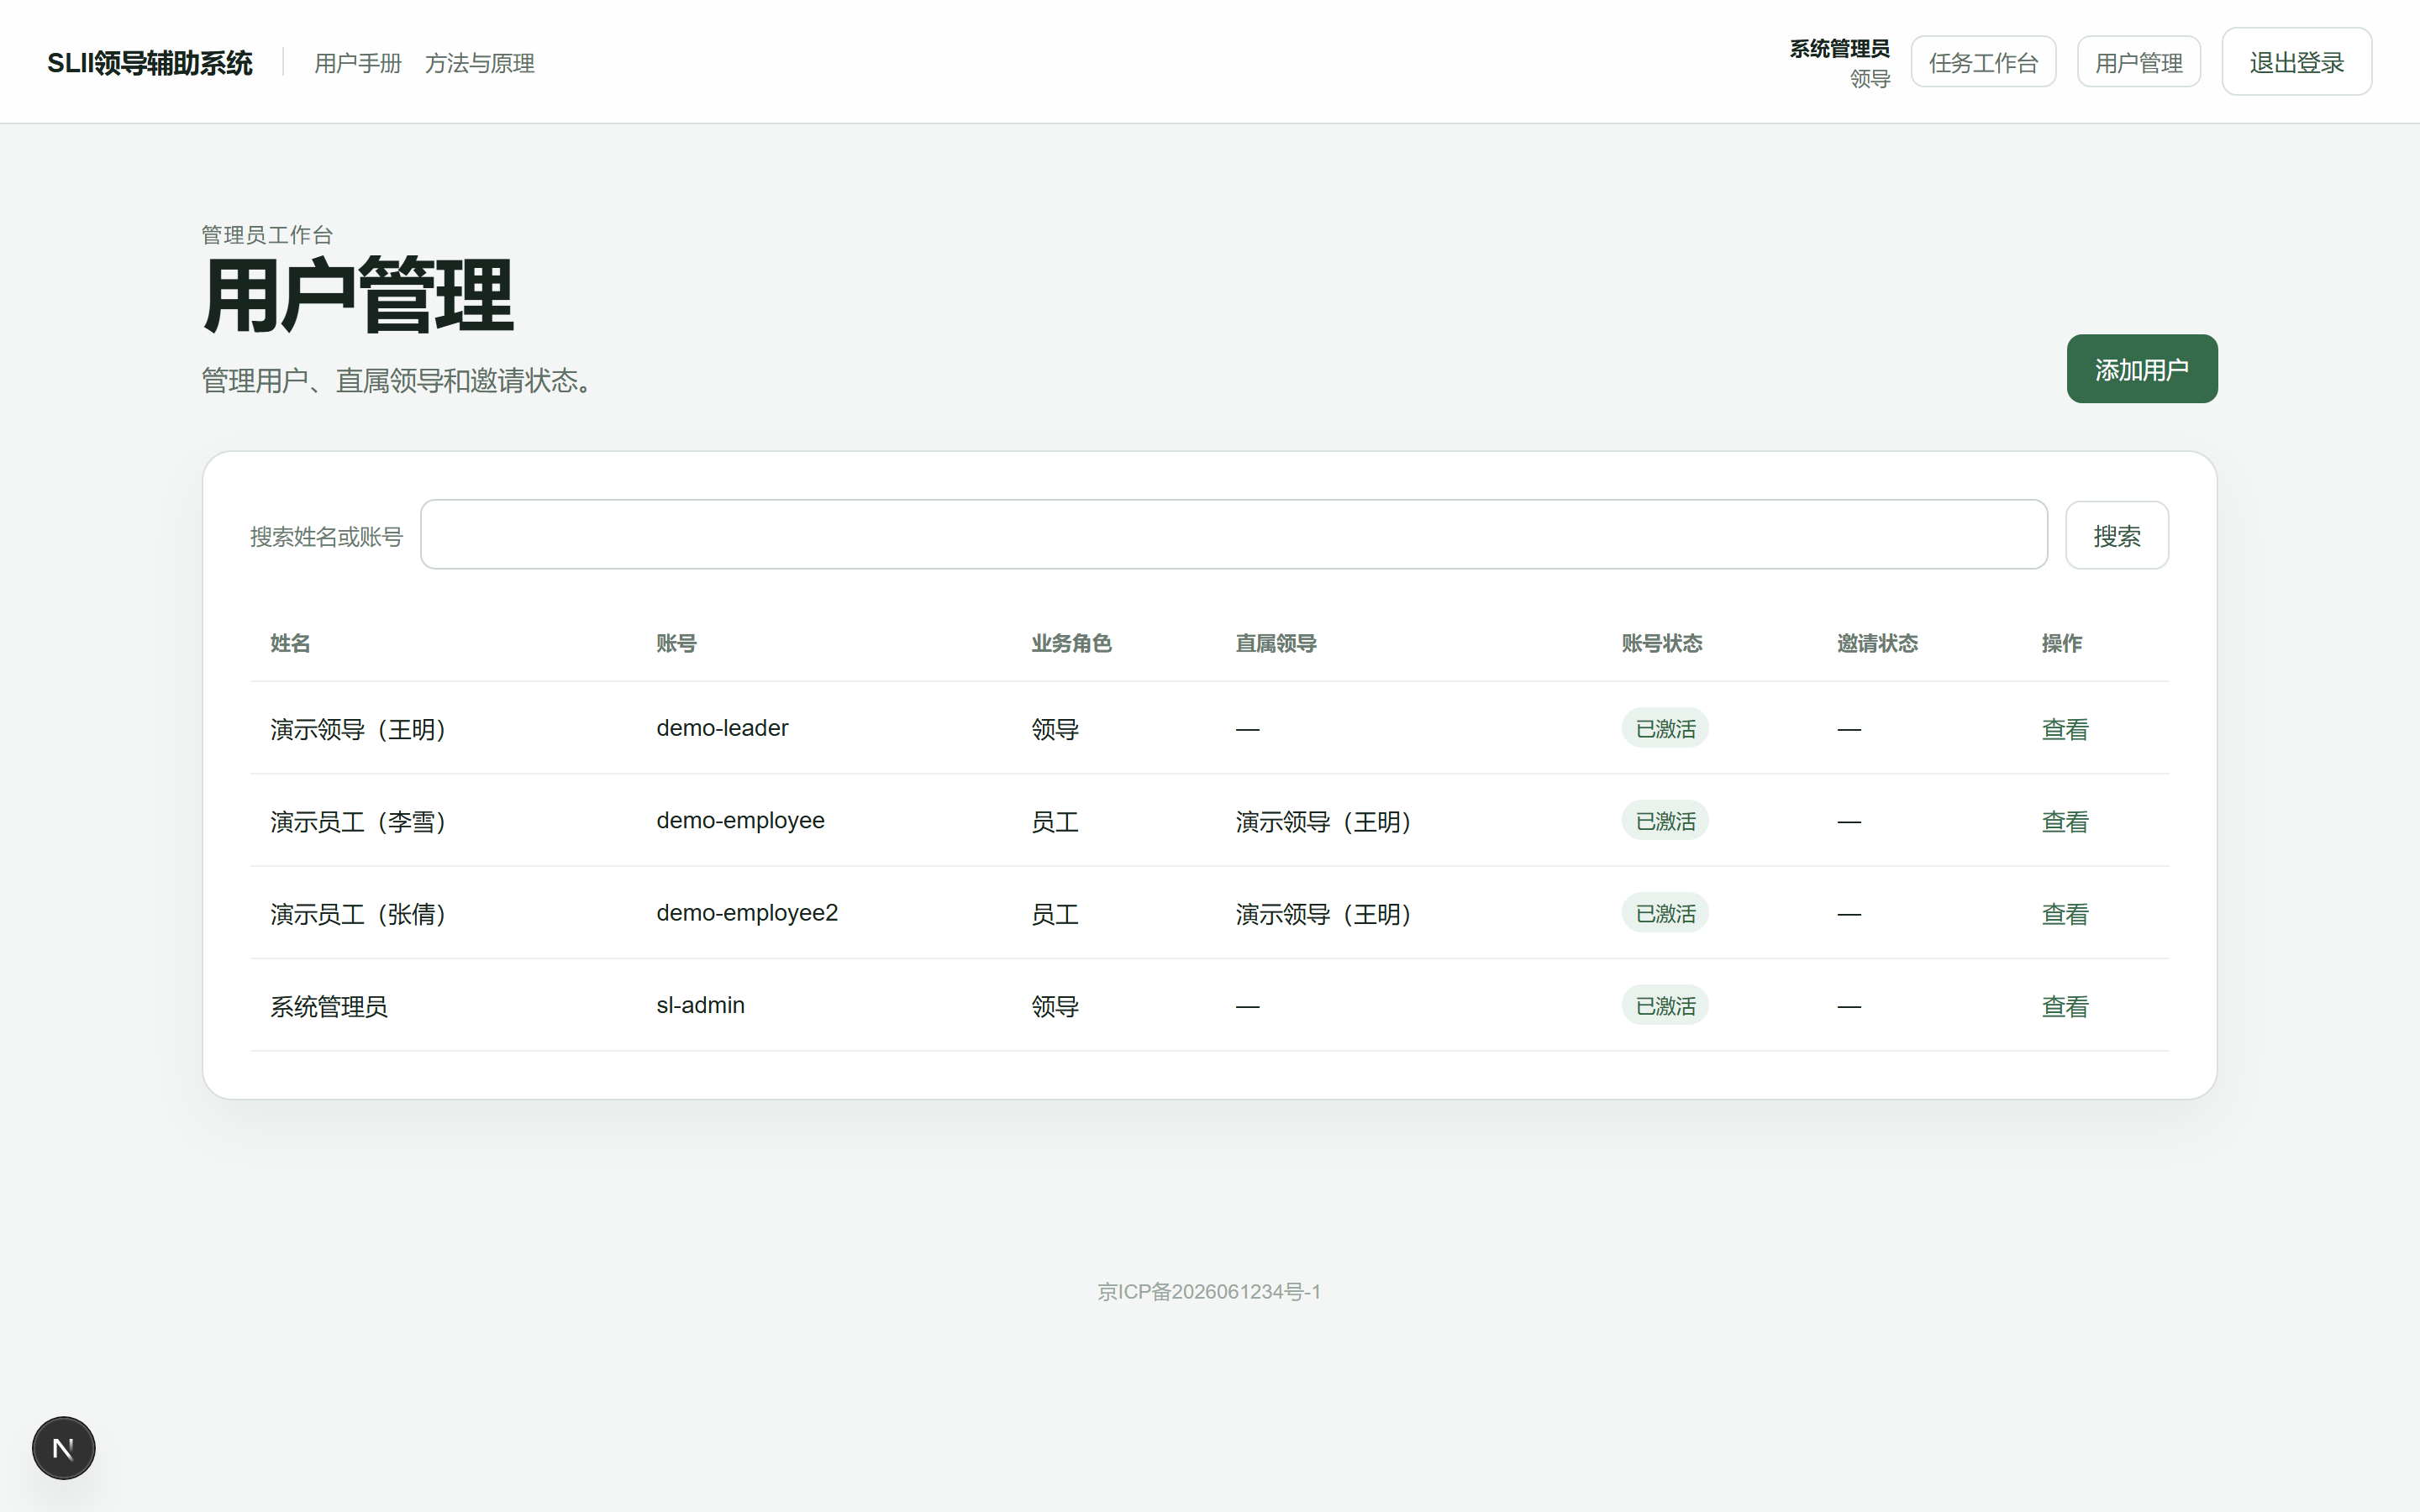Select 系统管理员 in the name column
The image size is (2420, 1512).
click(x=329, y=1006)
